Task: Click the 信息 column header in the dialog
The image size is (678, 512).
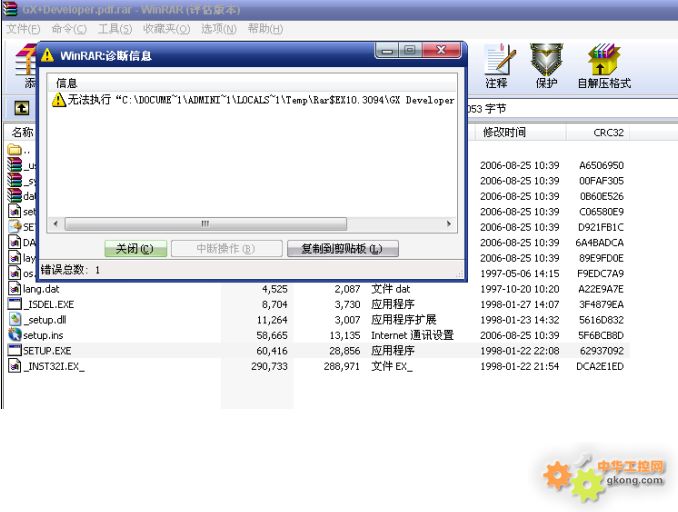Action: tap(252, 83)
